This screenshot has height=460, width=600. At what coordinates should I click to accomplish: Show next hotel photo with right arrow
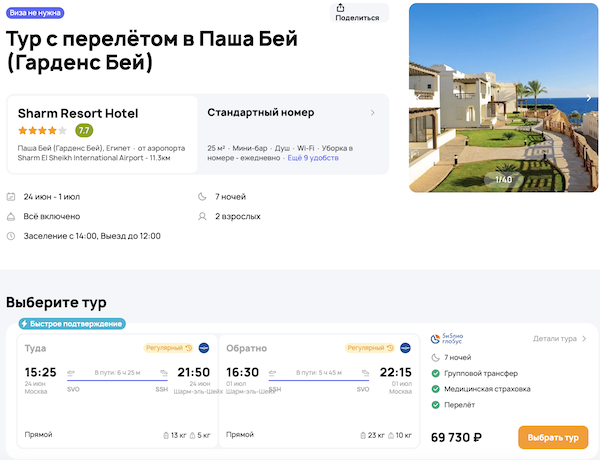(x=589, y=99)
